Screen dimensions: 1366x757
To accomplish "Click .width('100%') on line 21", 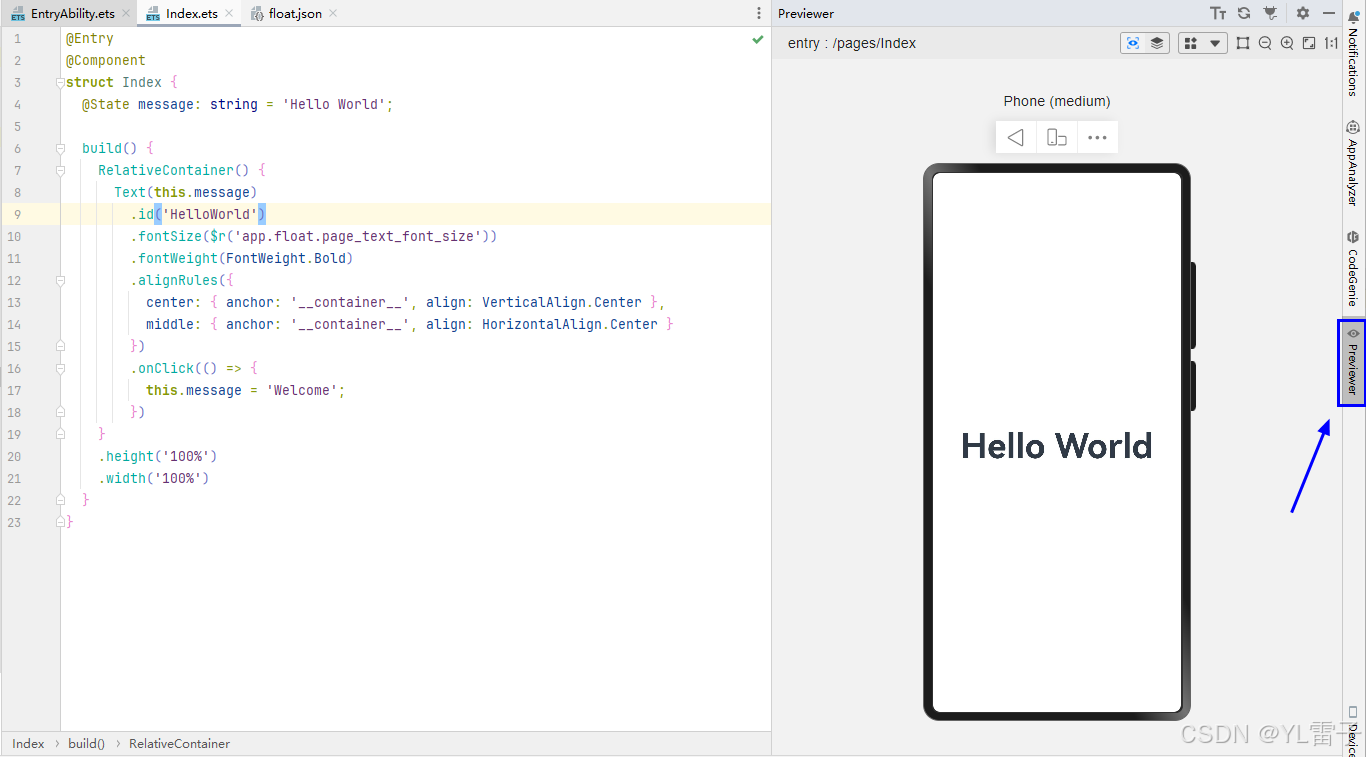I will (x=154, y=478).
